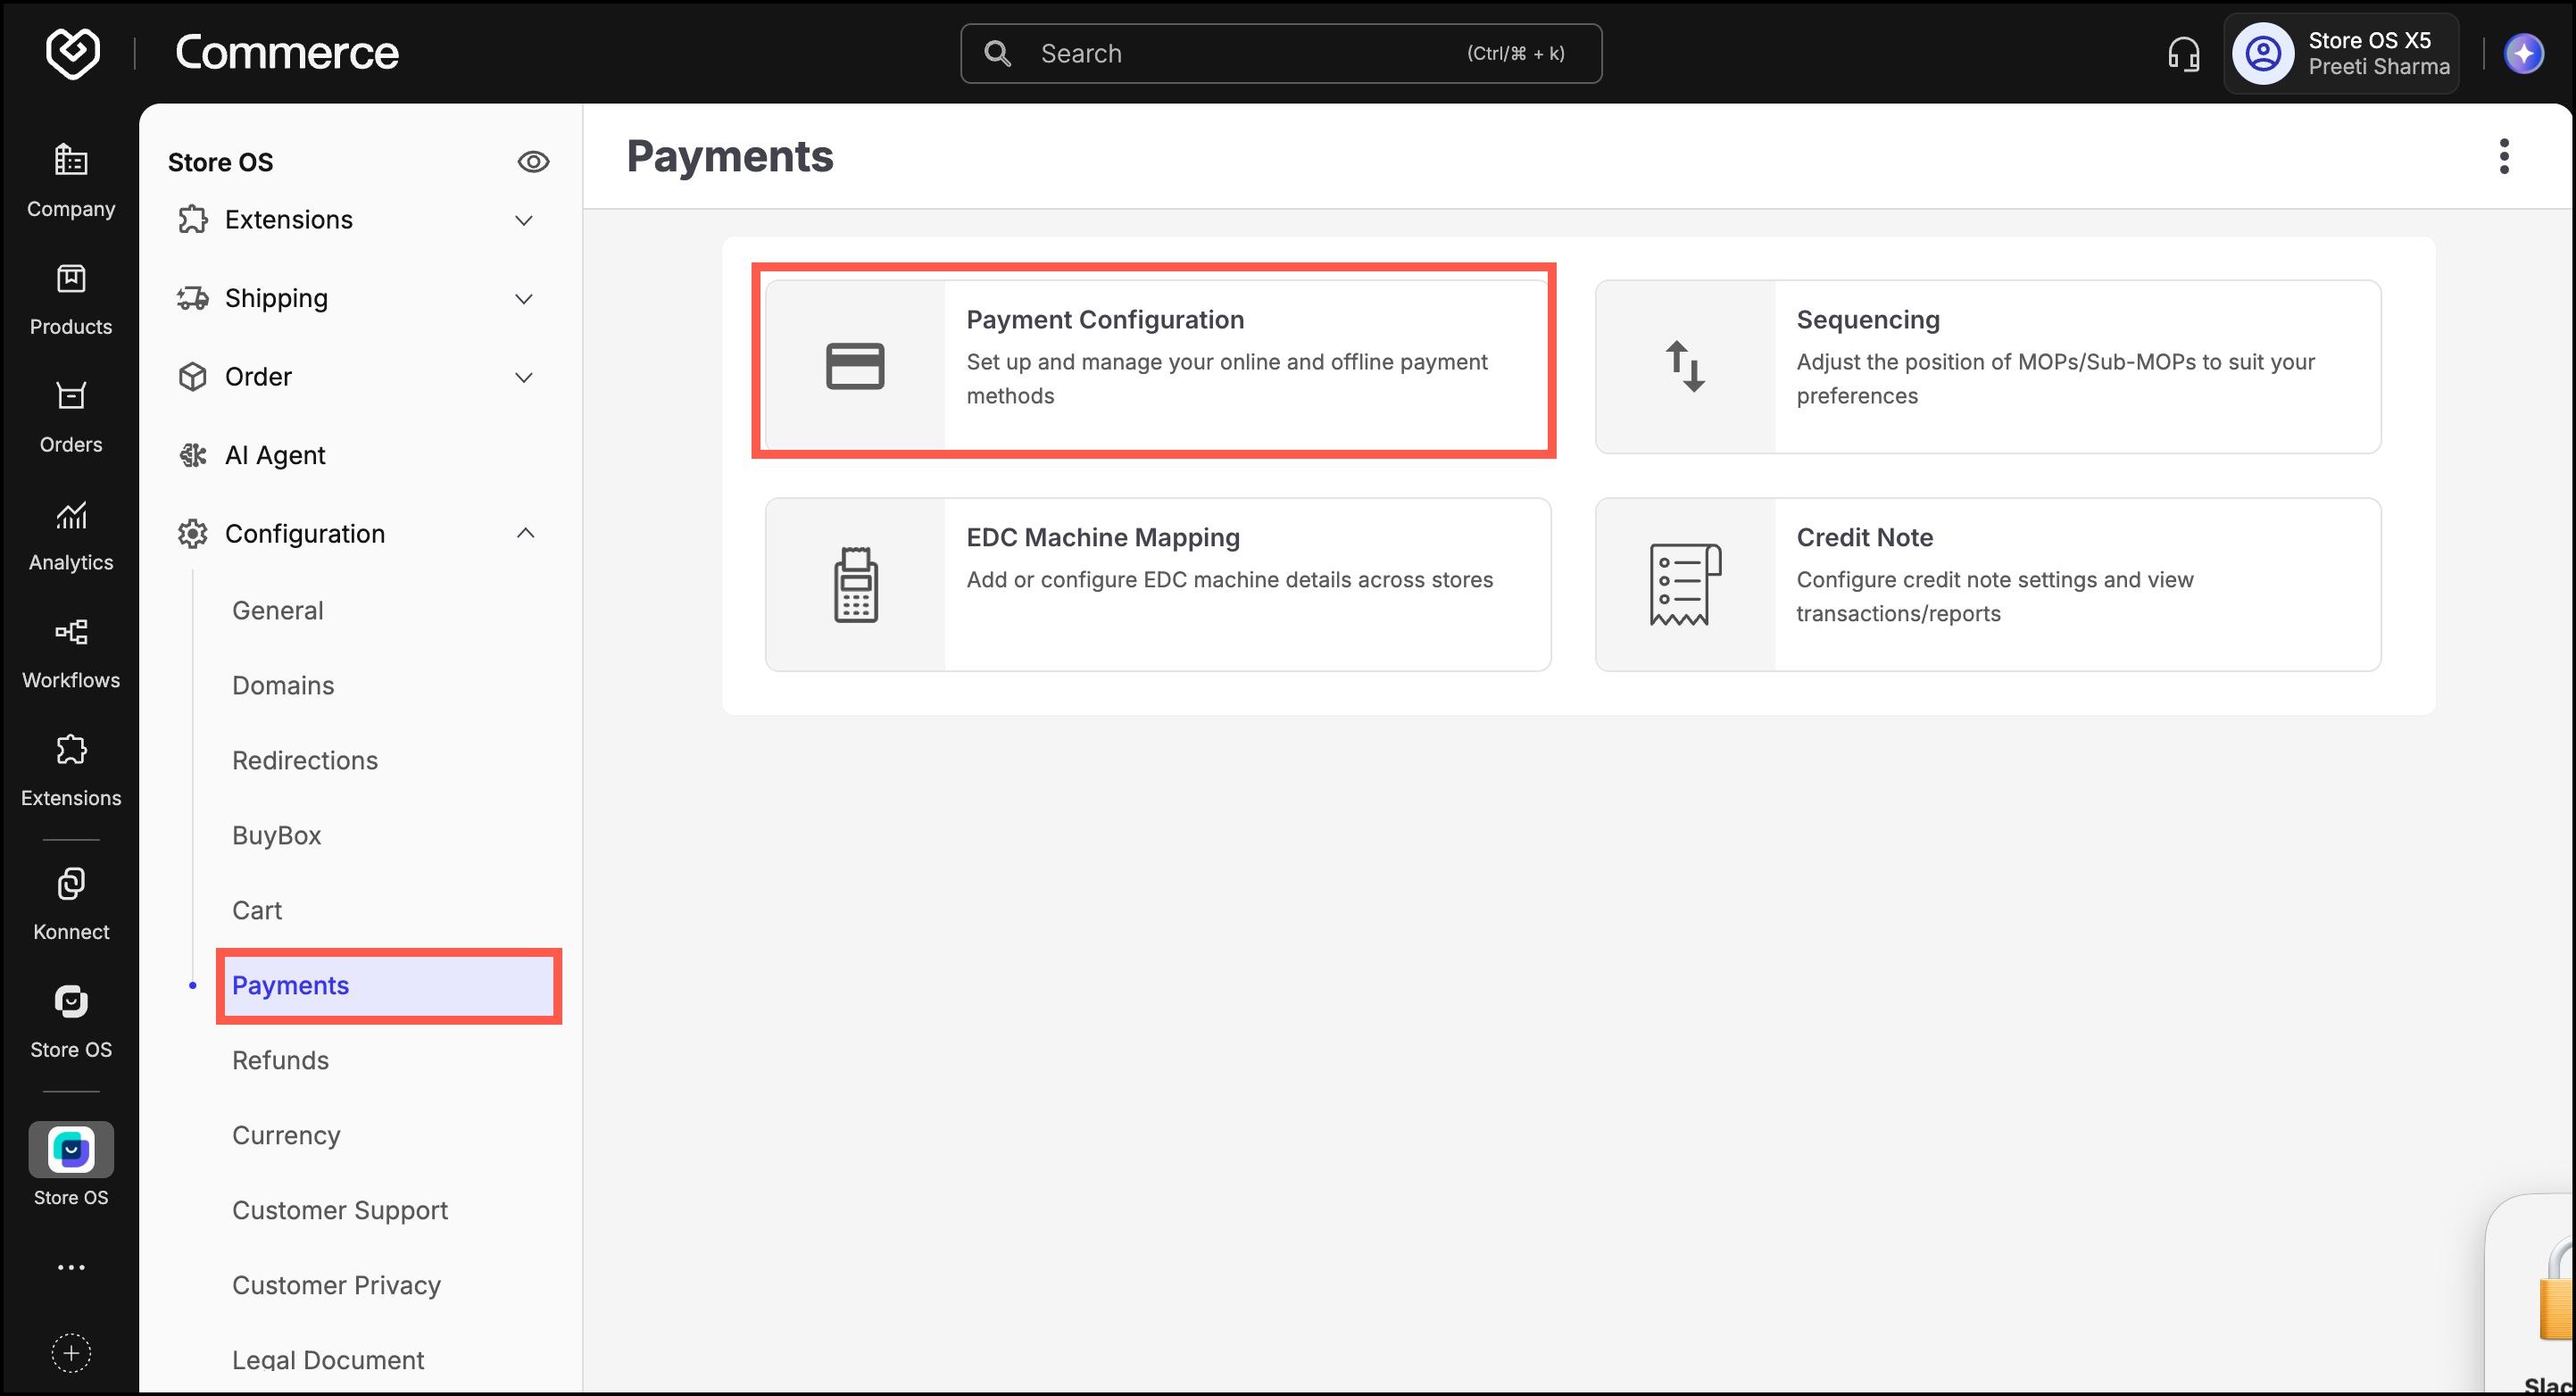Click the Search input field
This screenshot has width=2576, height=1396.
1281,54
